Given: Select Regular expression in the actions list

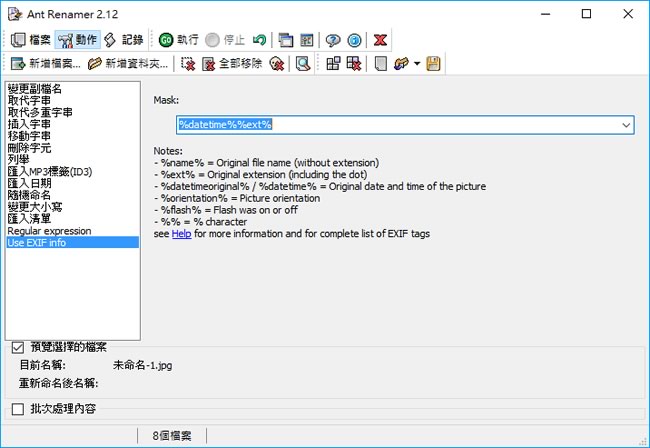Looking at the screenshot, I should pos(48,231).
